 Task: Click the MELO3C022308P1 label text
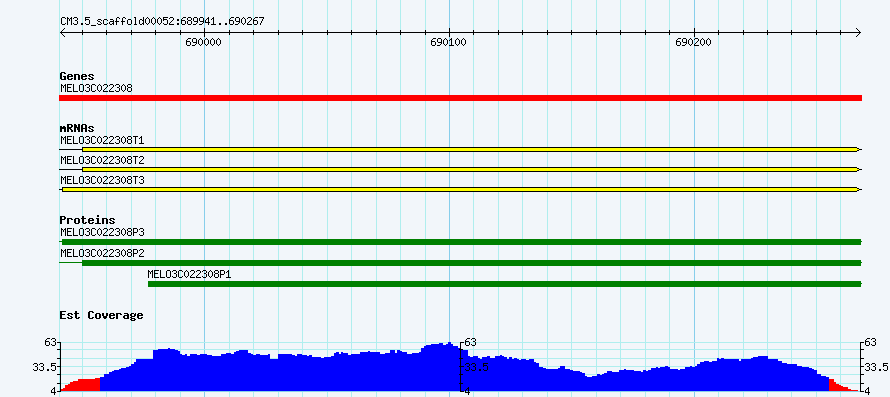tap(190, 274)
